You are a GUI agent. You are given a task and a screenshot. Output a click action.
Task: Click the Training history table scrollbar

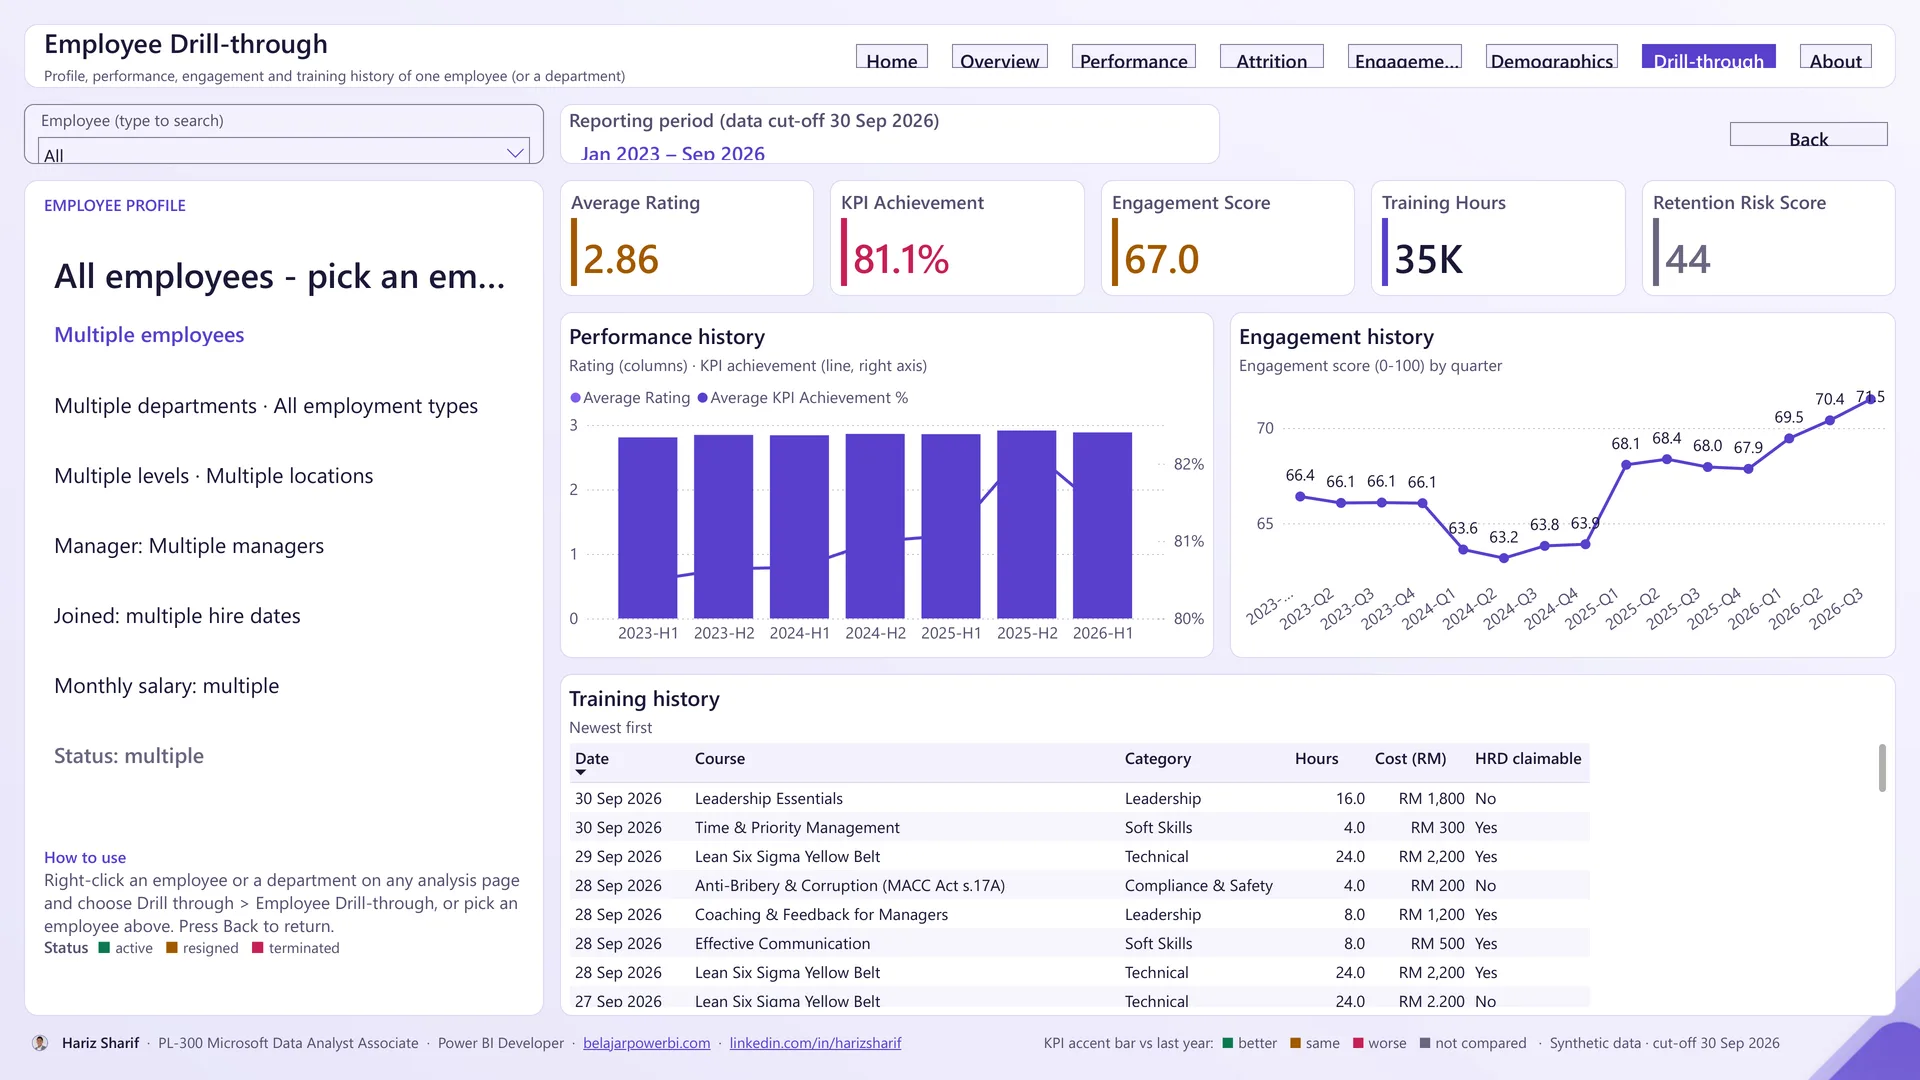coord(1882,768)
